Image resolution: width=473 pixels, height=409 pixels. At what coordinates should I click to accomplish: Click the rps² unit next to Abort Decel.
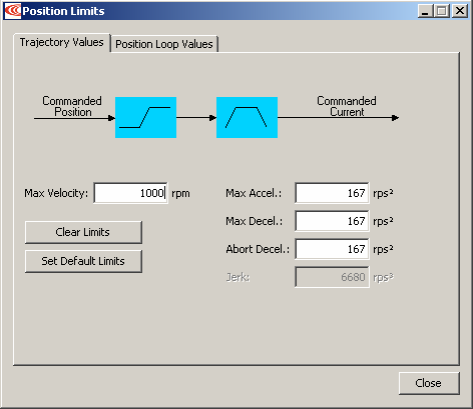click(383, 249)
